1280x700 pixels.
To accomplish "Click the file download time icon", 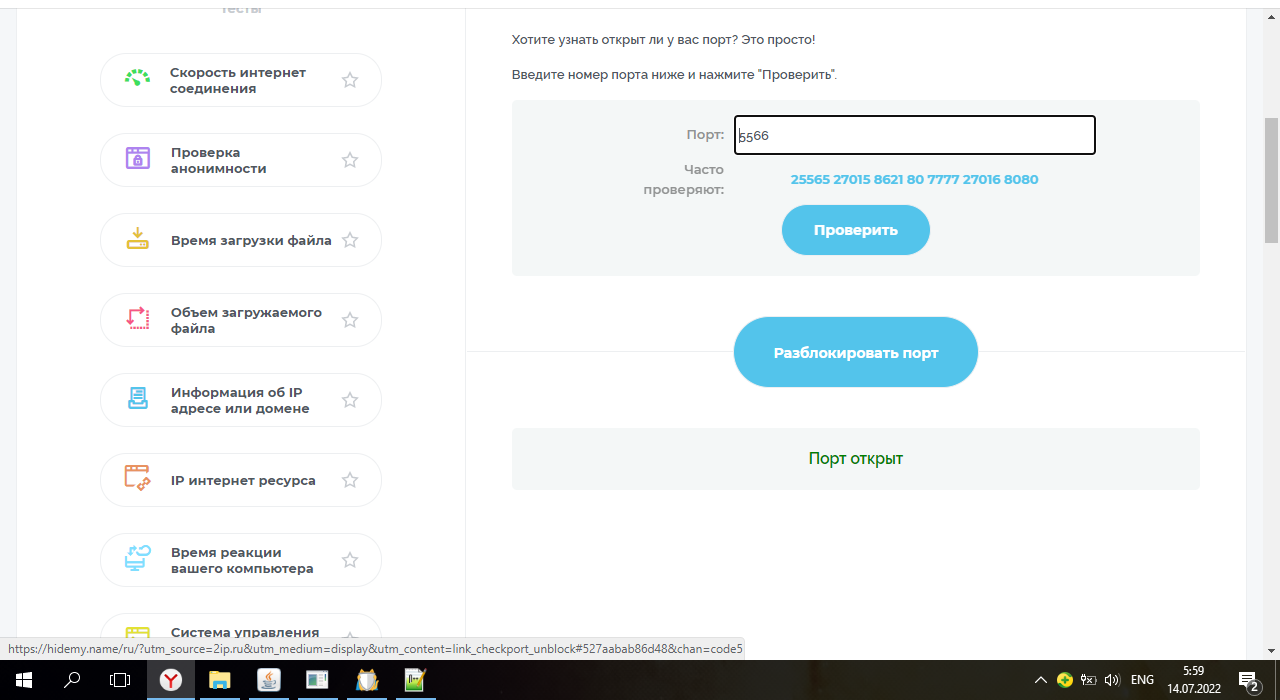I will pos(137,240).
